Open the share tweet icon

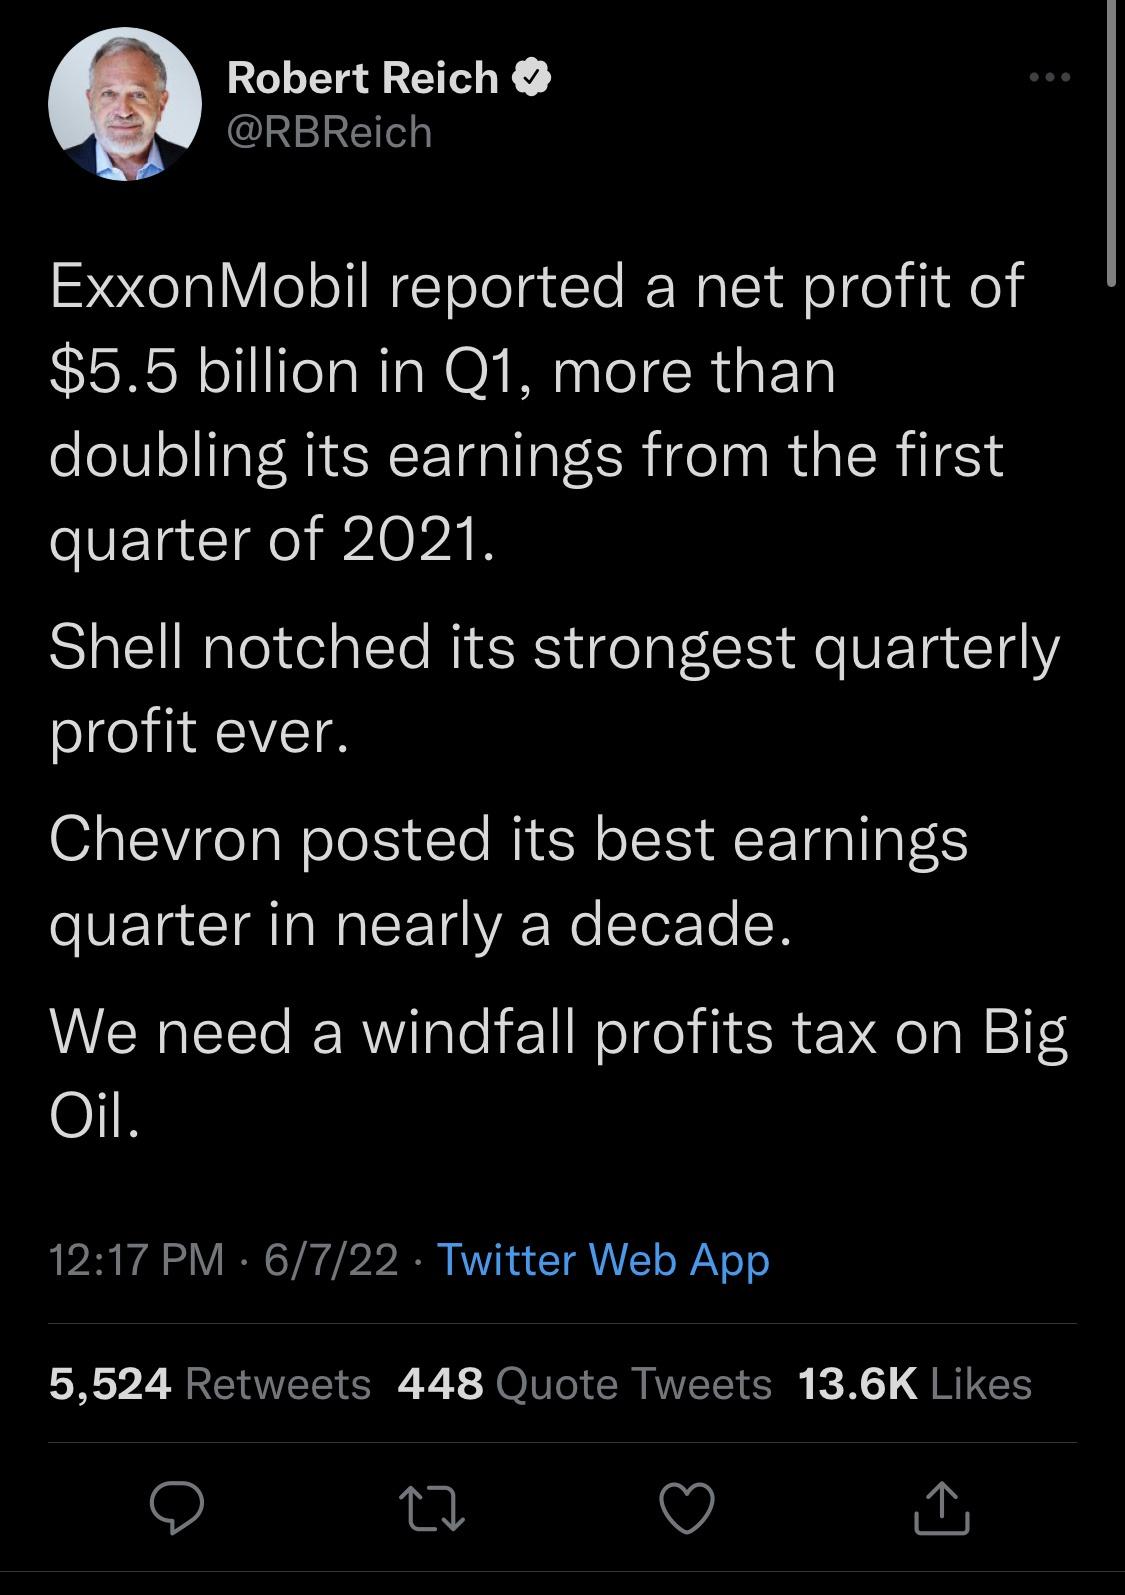(x=942, y=1508)
